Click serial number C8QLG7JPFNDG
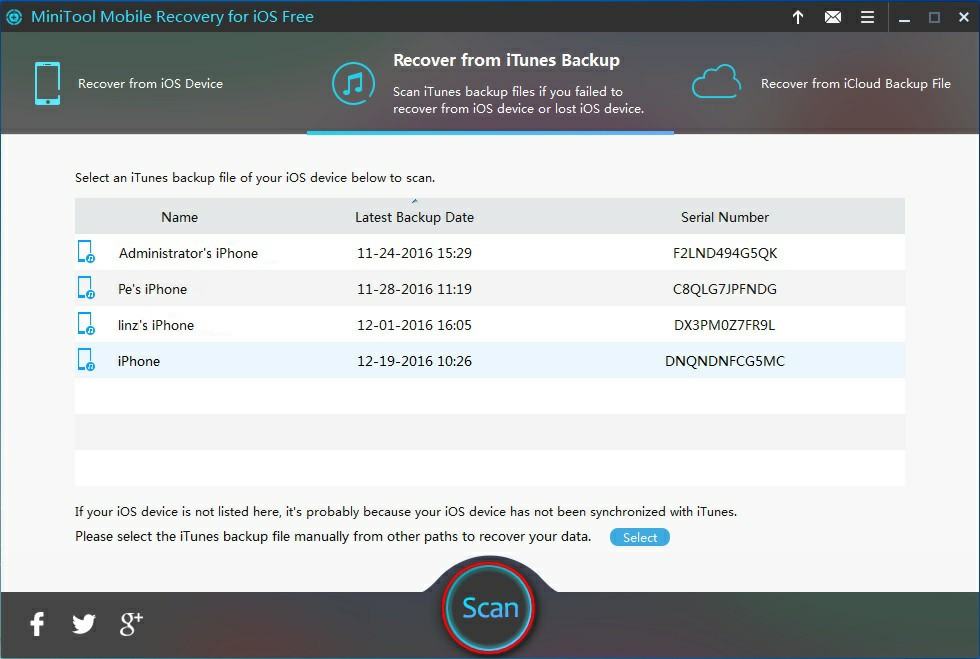The width and height of the screenshot is (980, 659). tap(725, 289)
